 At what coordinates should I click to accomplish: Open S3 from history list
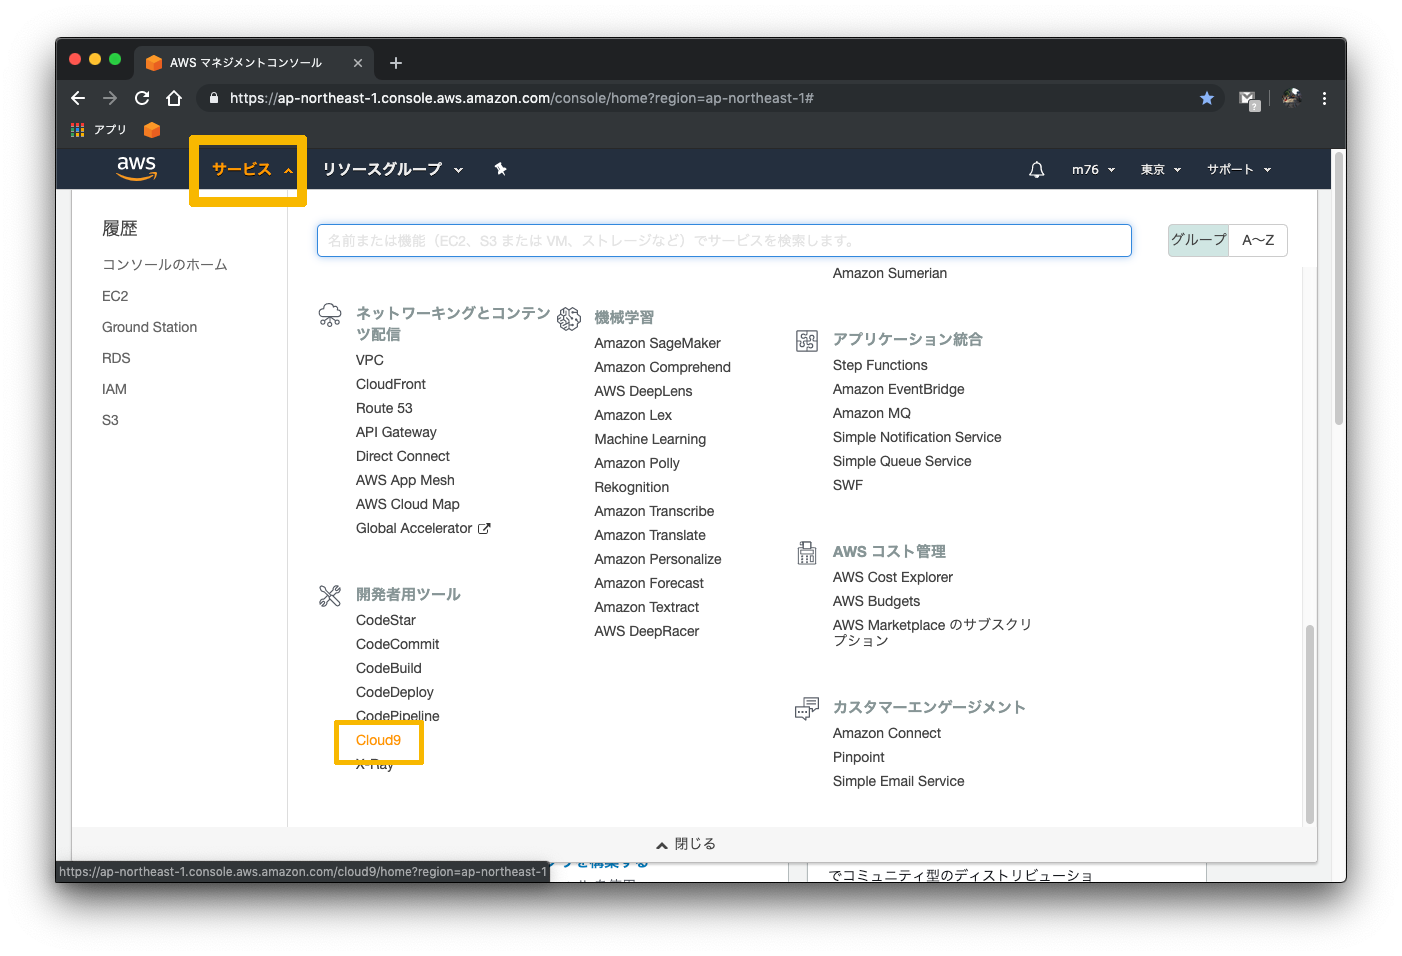pos(110,420)
